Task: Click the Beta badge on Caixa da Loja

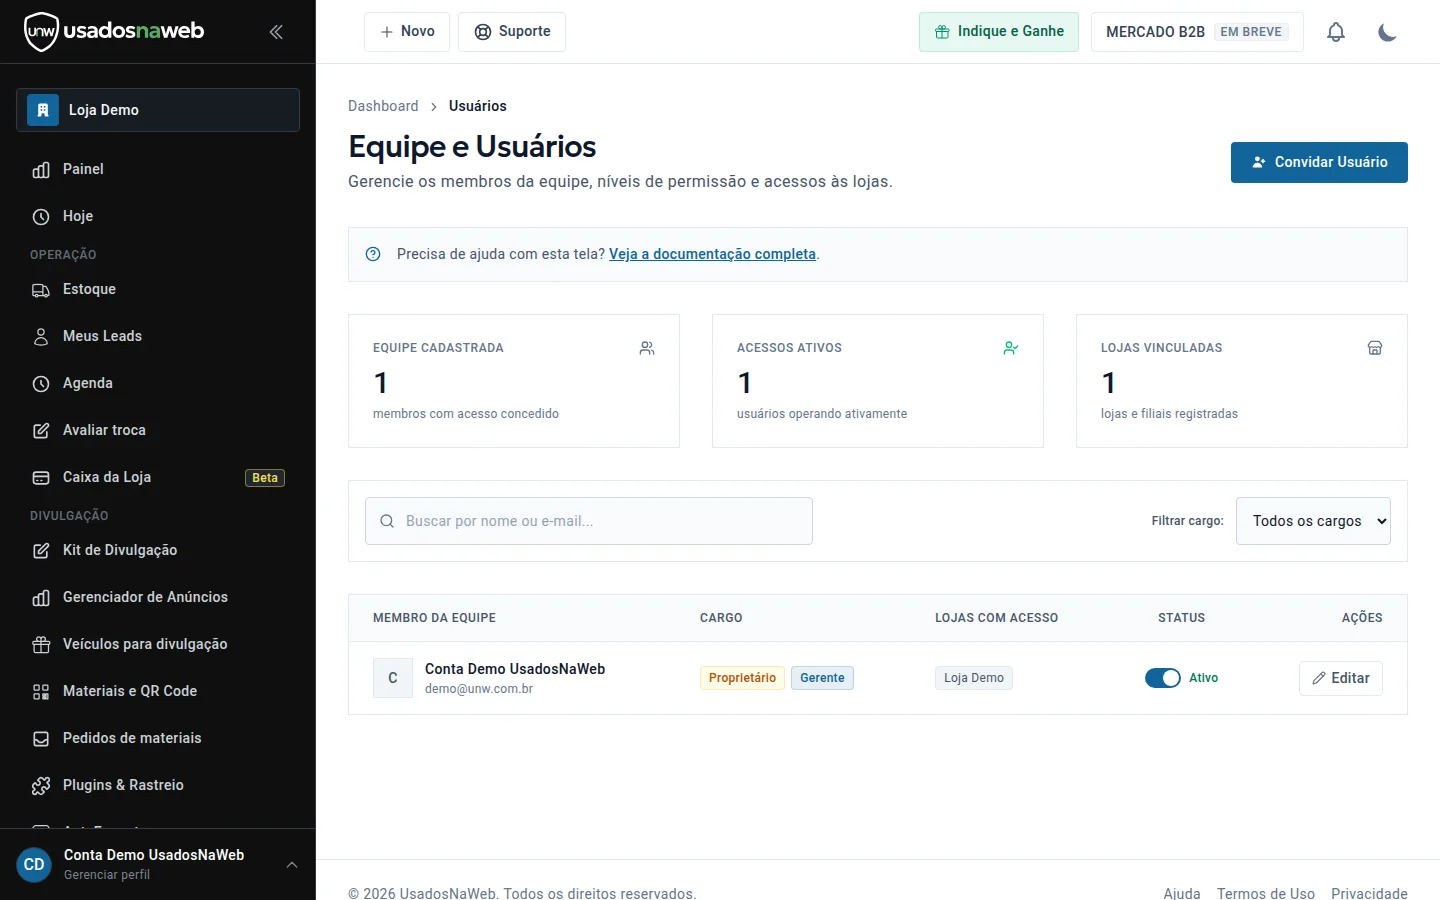Action: coord(265,478)
